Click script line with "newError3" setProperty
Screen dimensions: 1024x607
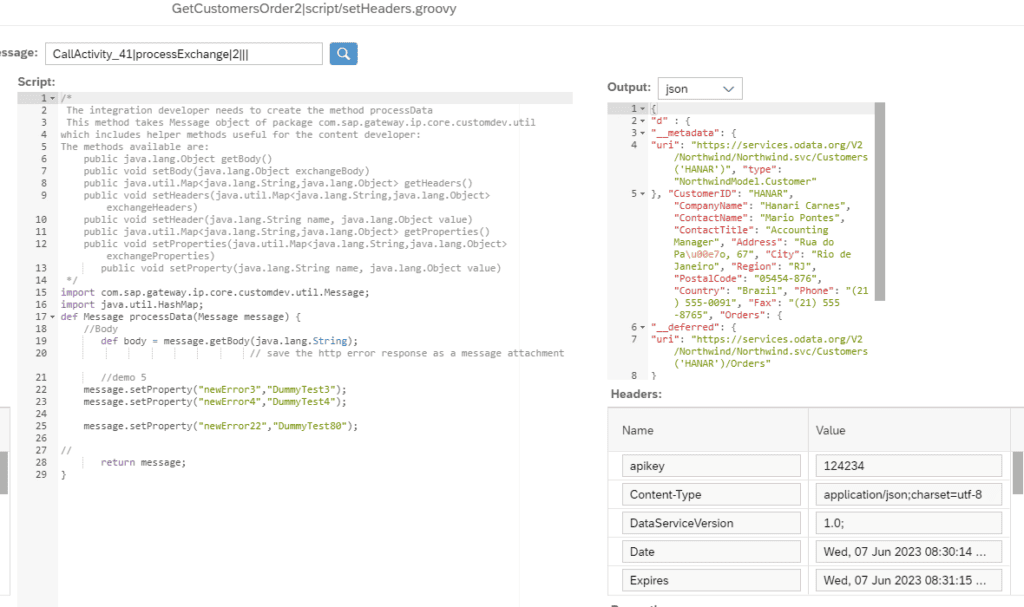click(215, 389)
